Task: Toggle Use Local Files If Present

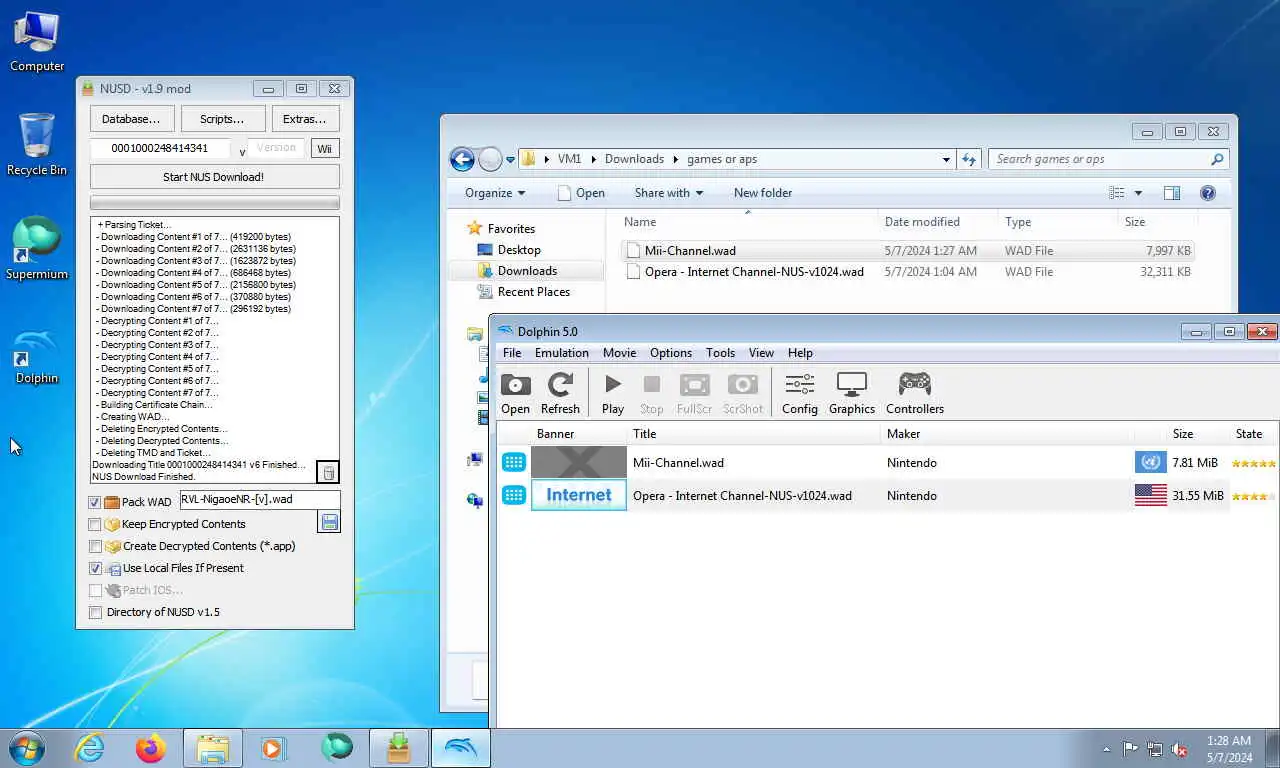Action: click(95, 568)
